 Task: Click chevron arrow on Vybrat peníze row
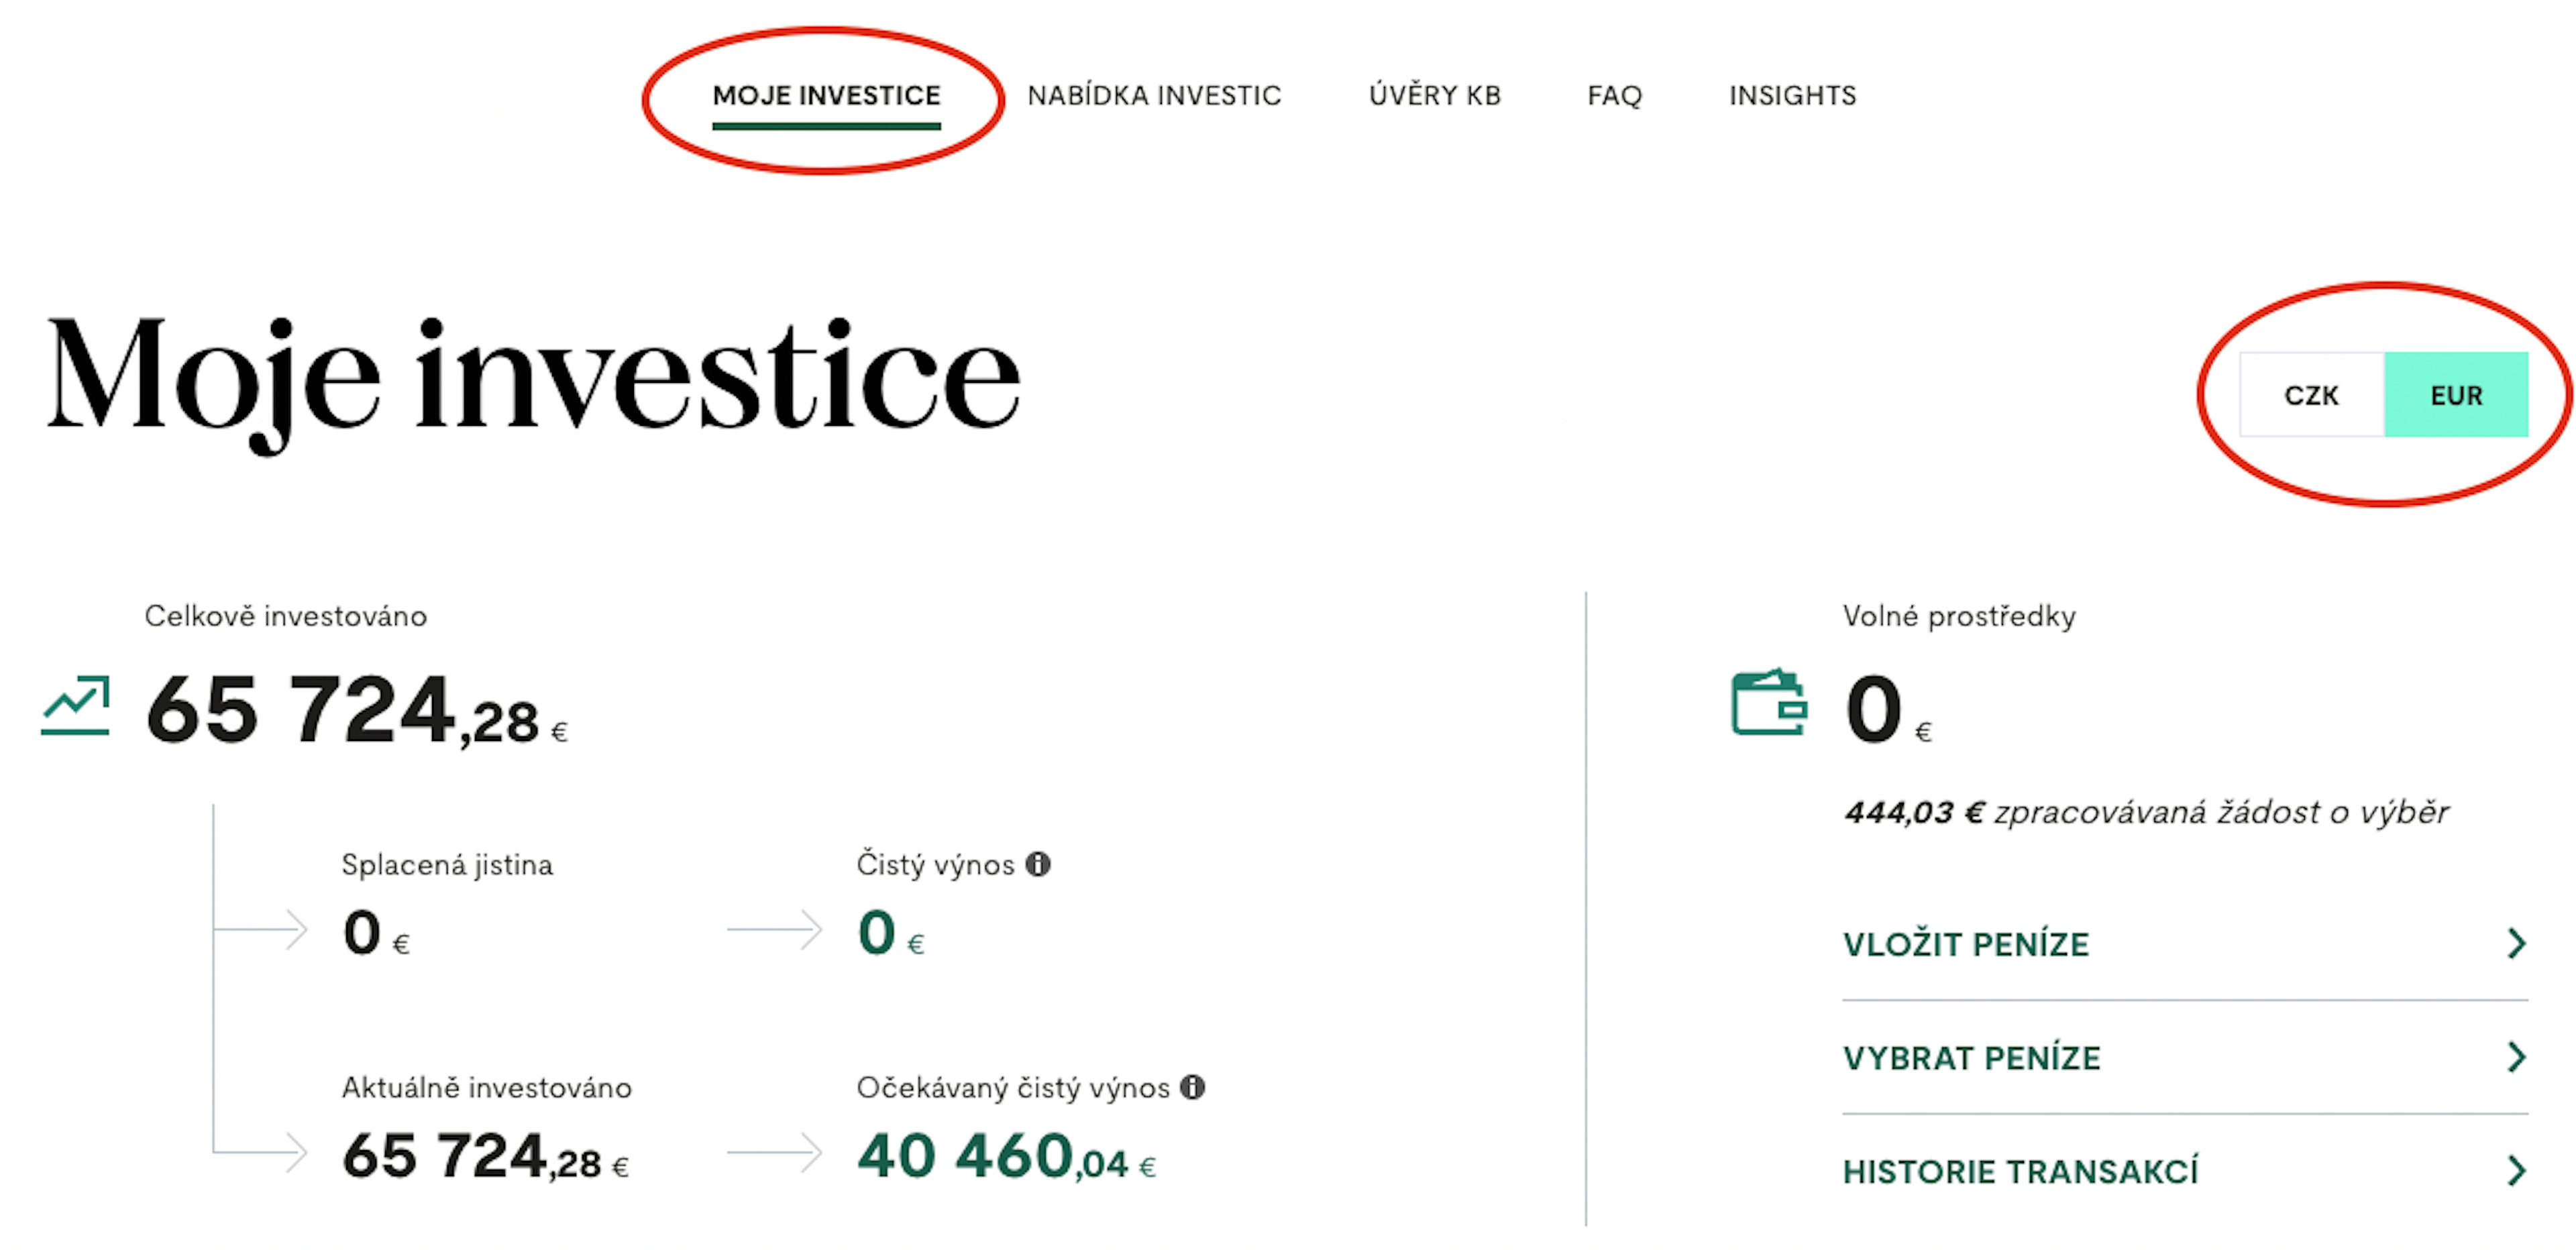click(2517, 1057)
